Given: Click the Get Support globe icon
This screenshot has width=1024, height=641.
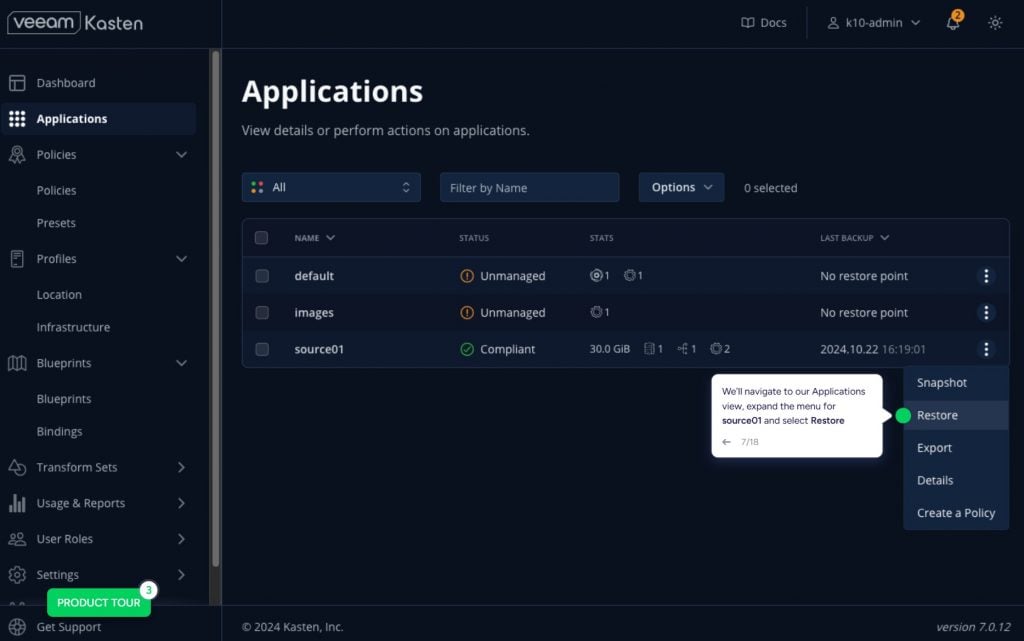Looking at the screenshot, I should pyautogui.click(x=17, y=627).
